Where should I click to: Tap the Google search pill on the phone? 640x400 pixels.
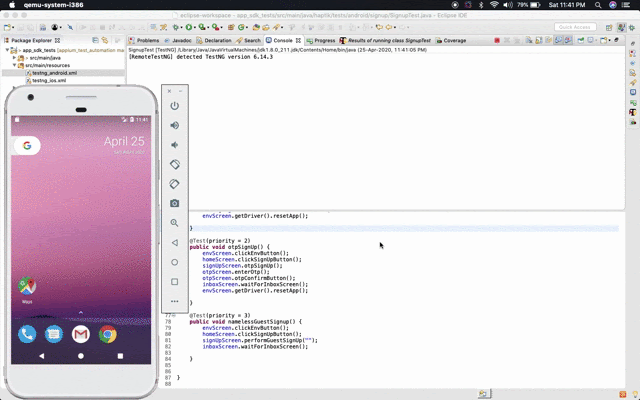(27, 146)
